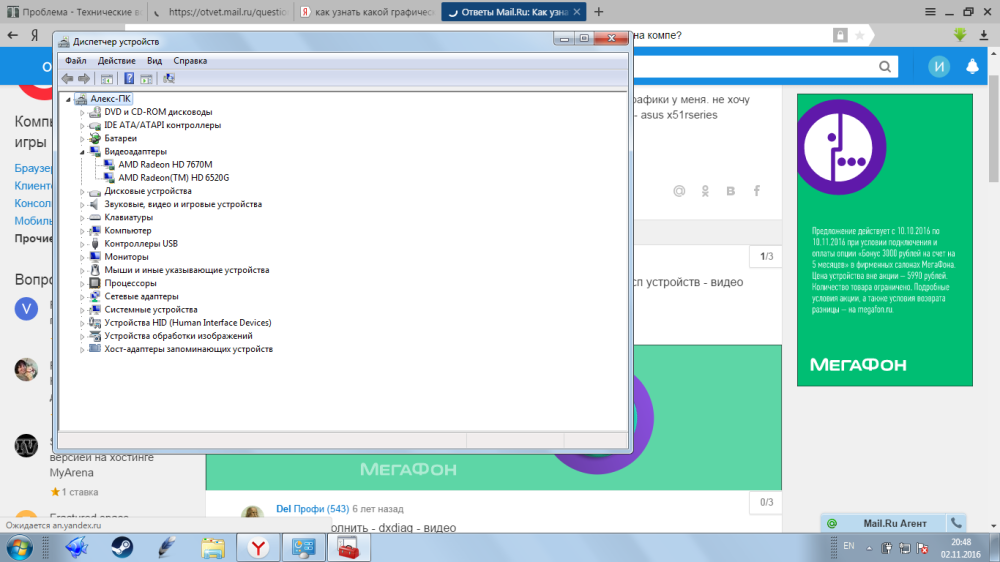Select the Процессоры category
The height and width of the screenshot is (562, 1000).
point(130,283)
